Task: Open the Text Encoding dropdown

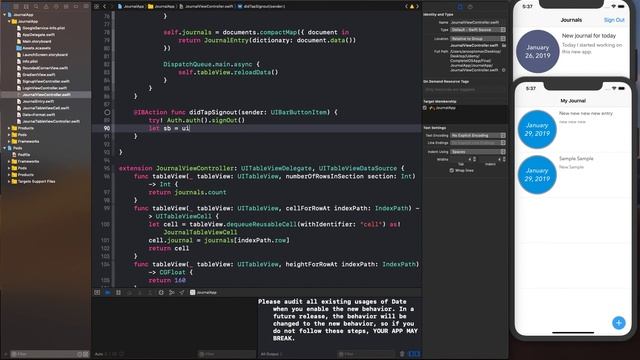Action: (478, 135)
